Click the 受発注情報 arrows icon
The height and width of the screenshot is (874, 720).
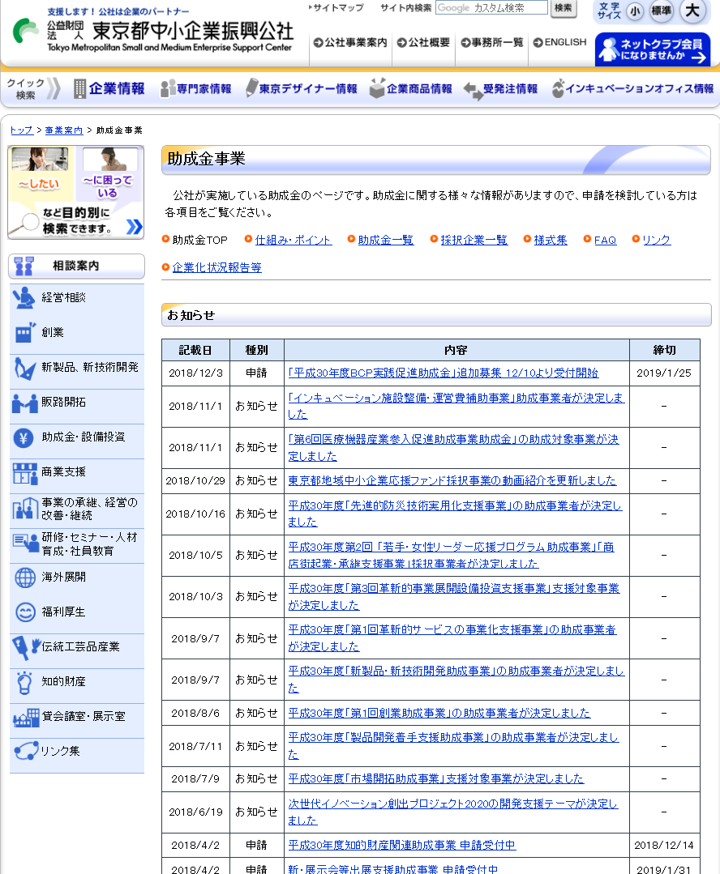pyautogui.click(x=473, y=90)
